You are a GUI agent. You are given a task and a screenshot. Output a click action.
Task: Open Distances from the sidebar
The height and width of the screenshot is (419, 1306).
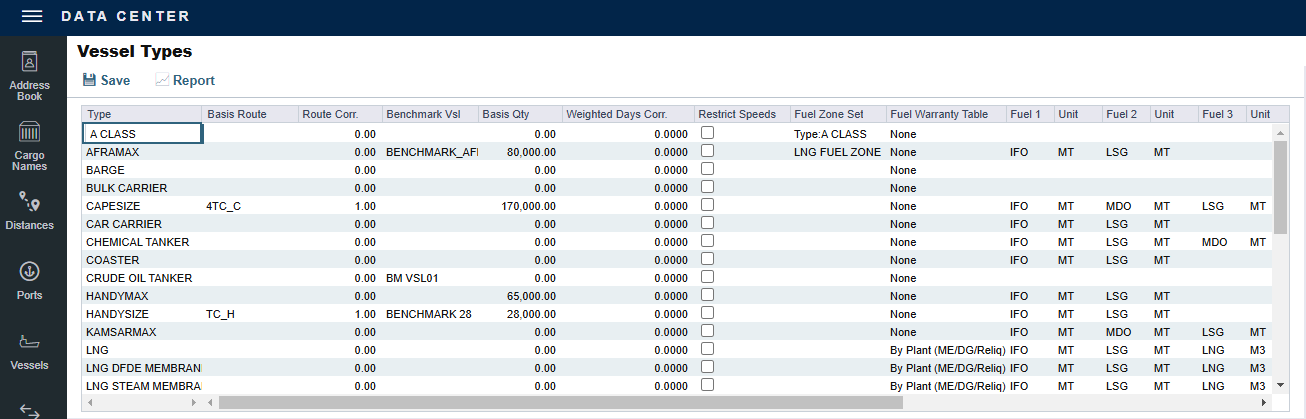[x=29, y=212]
